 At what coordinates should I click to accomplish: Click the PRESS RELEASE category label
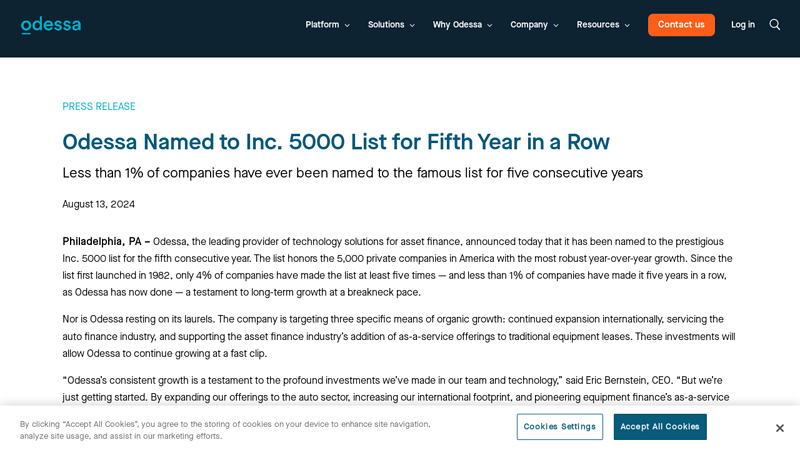(x=99, y=107)
